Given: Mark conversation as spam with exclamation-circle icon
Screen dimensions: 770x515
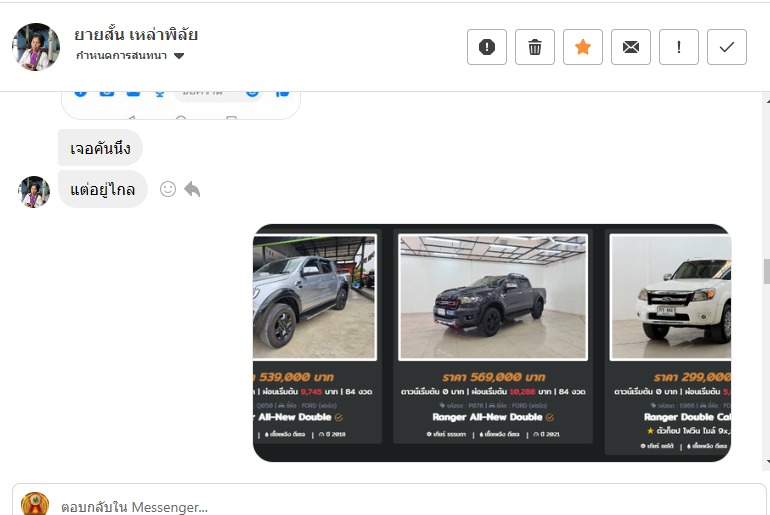Looking at the screenshot, I should pyautogui.click(x=487, y=47).
